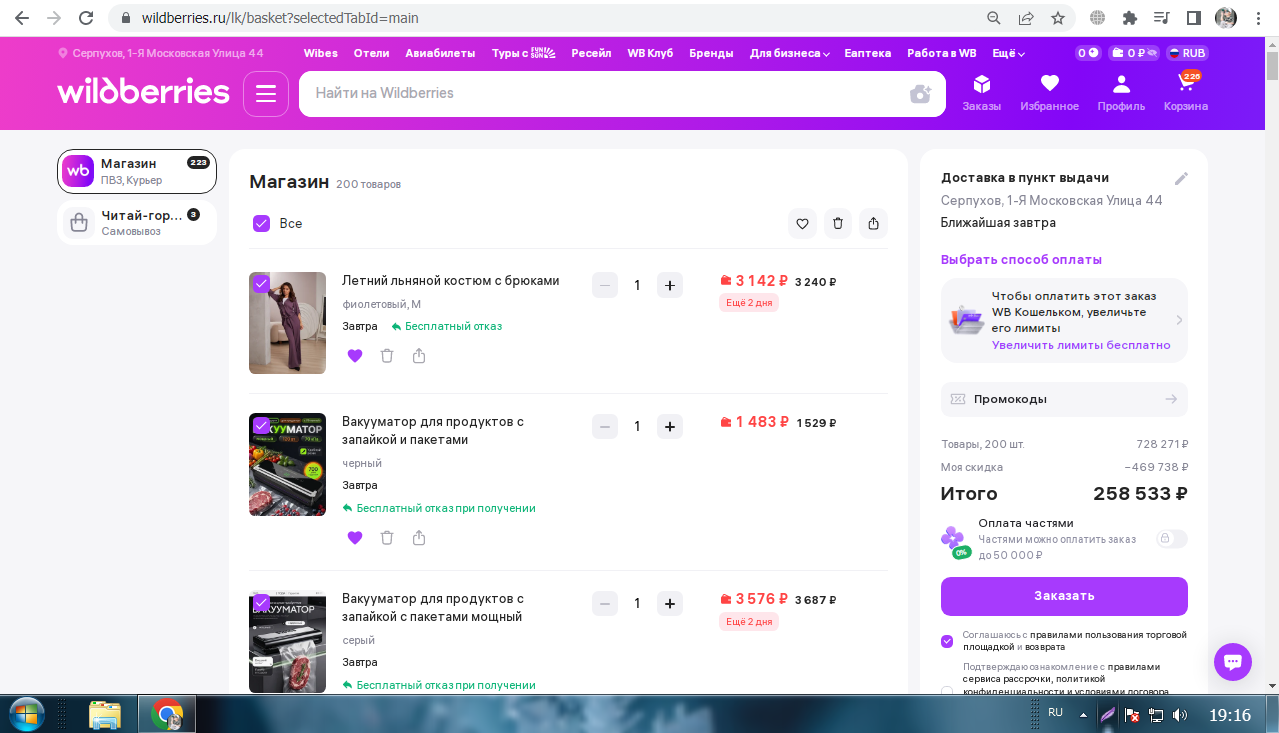Increase quantity of серый Вакууматор
Screen dimensions: 1279x733
point(670,604)
